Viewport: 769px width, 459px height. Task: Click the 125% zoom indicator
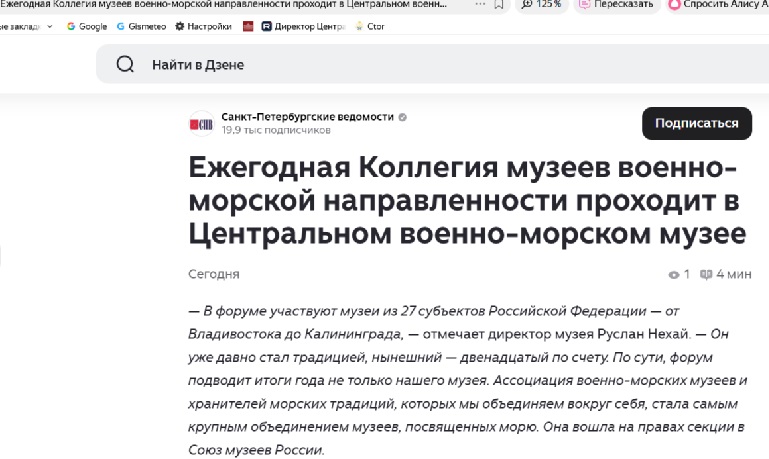click(539, 5)
